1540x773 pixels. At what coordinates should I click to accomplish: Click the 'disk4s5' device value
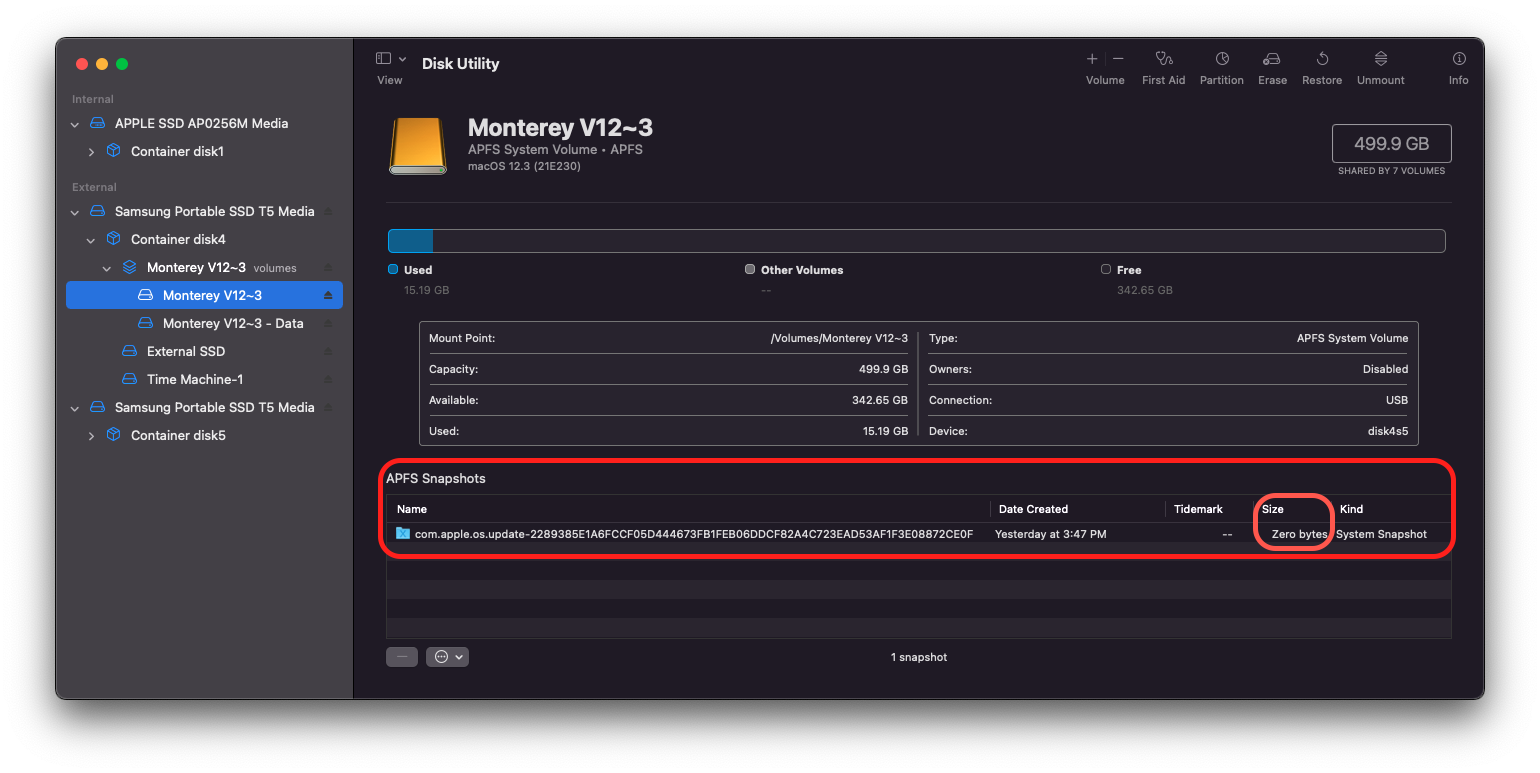point(1388,431)
